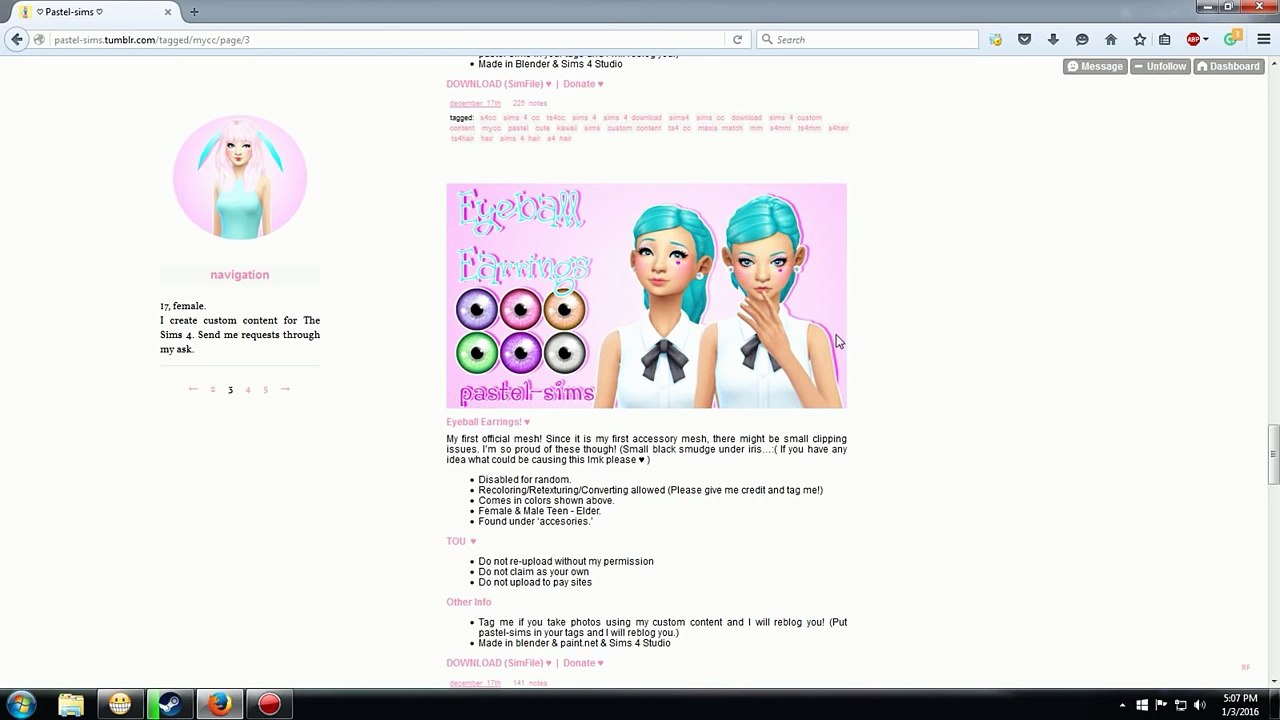The height and width of the screenshot is (720, 1280).
Task: Open a new browser tab
Action: click(x=194, y=12)
